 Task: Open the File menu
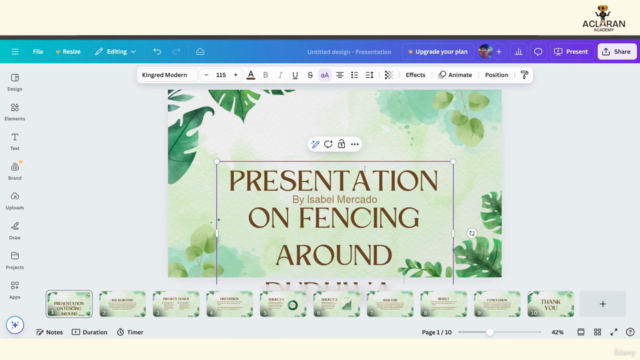(x=38, y=52)
